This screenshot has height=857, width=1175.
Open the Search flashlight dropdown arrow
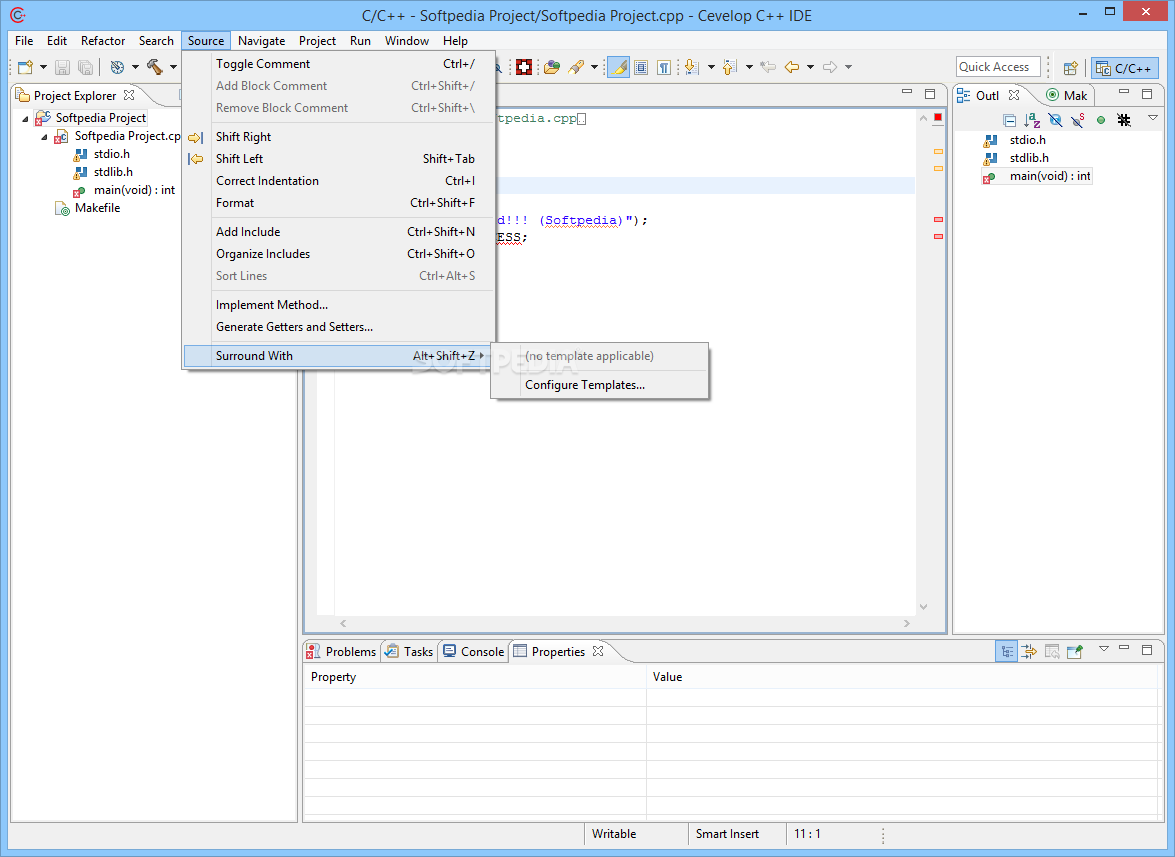click(594, 67)
